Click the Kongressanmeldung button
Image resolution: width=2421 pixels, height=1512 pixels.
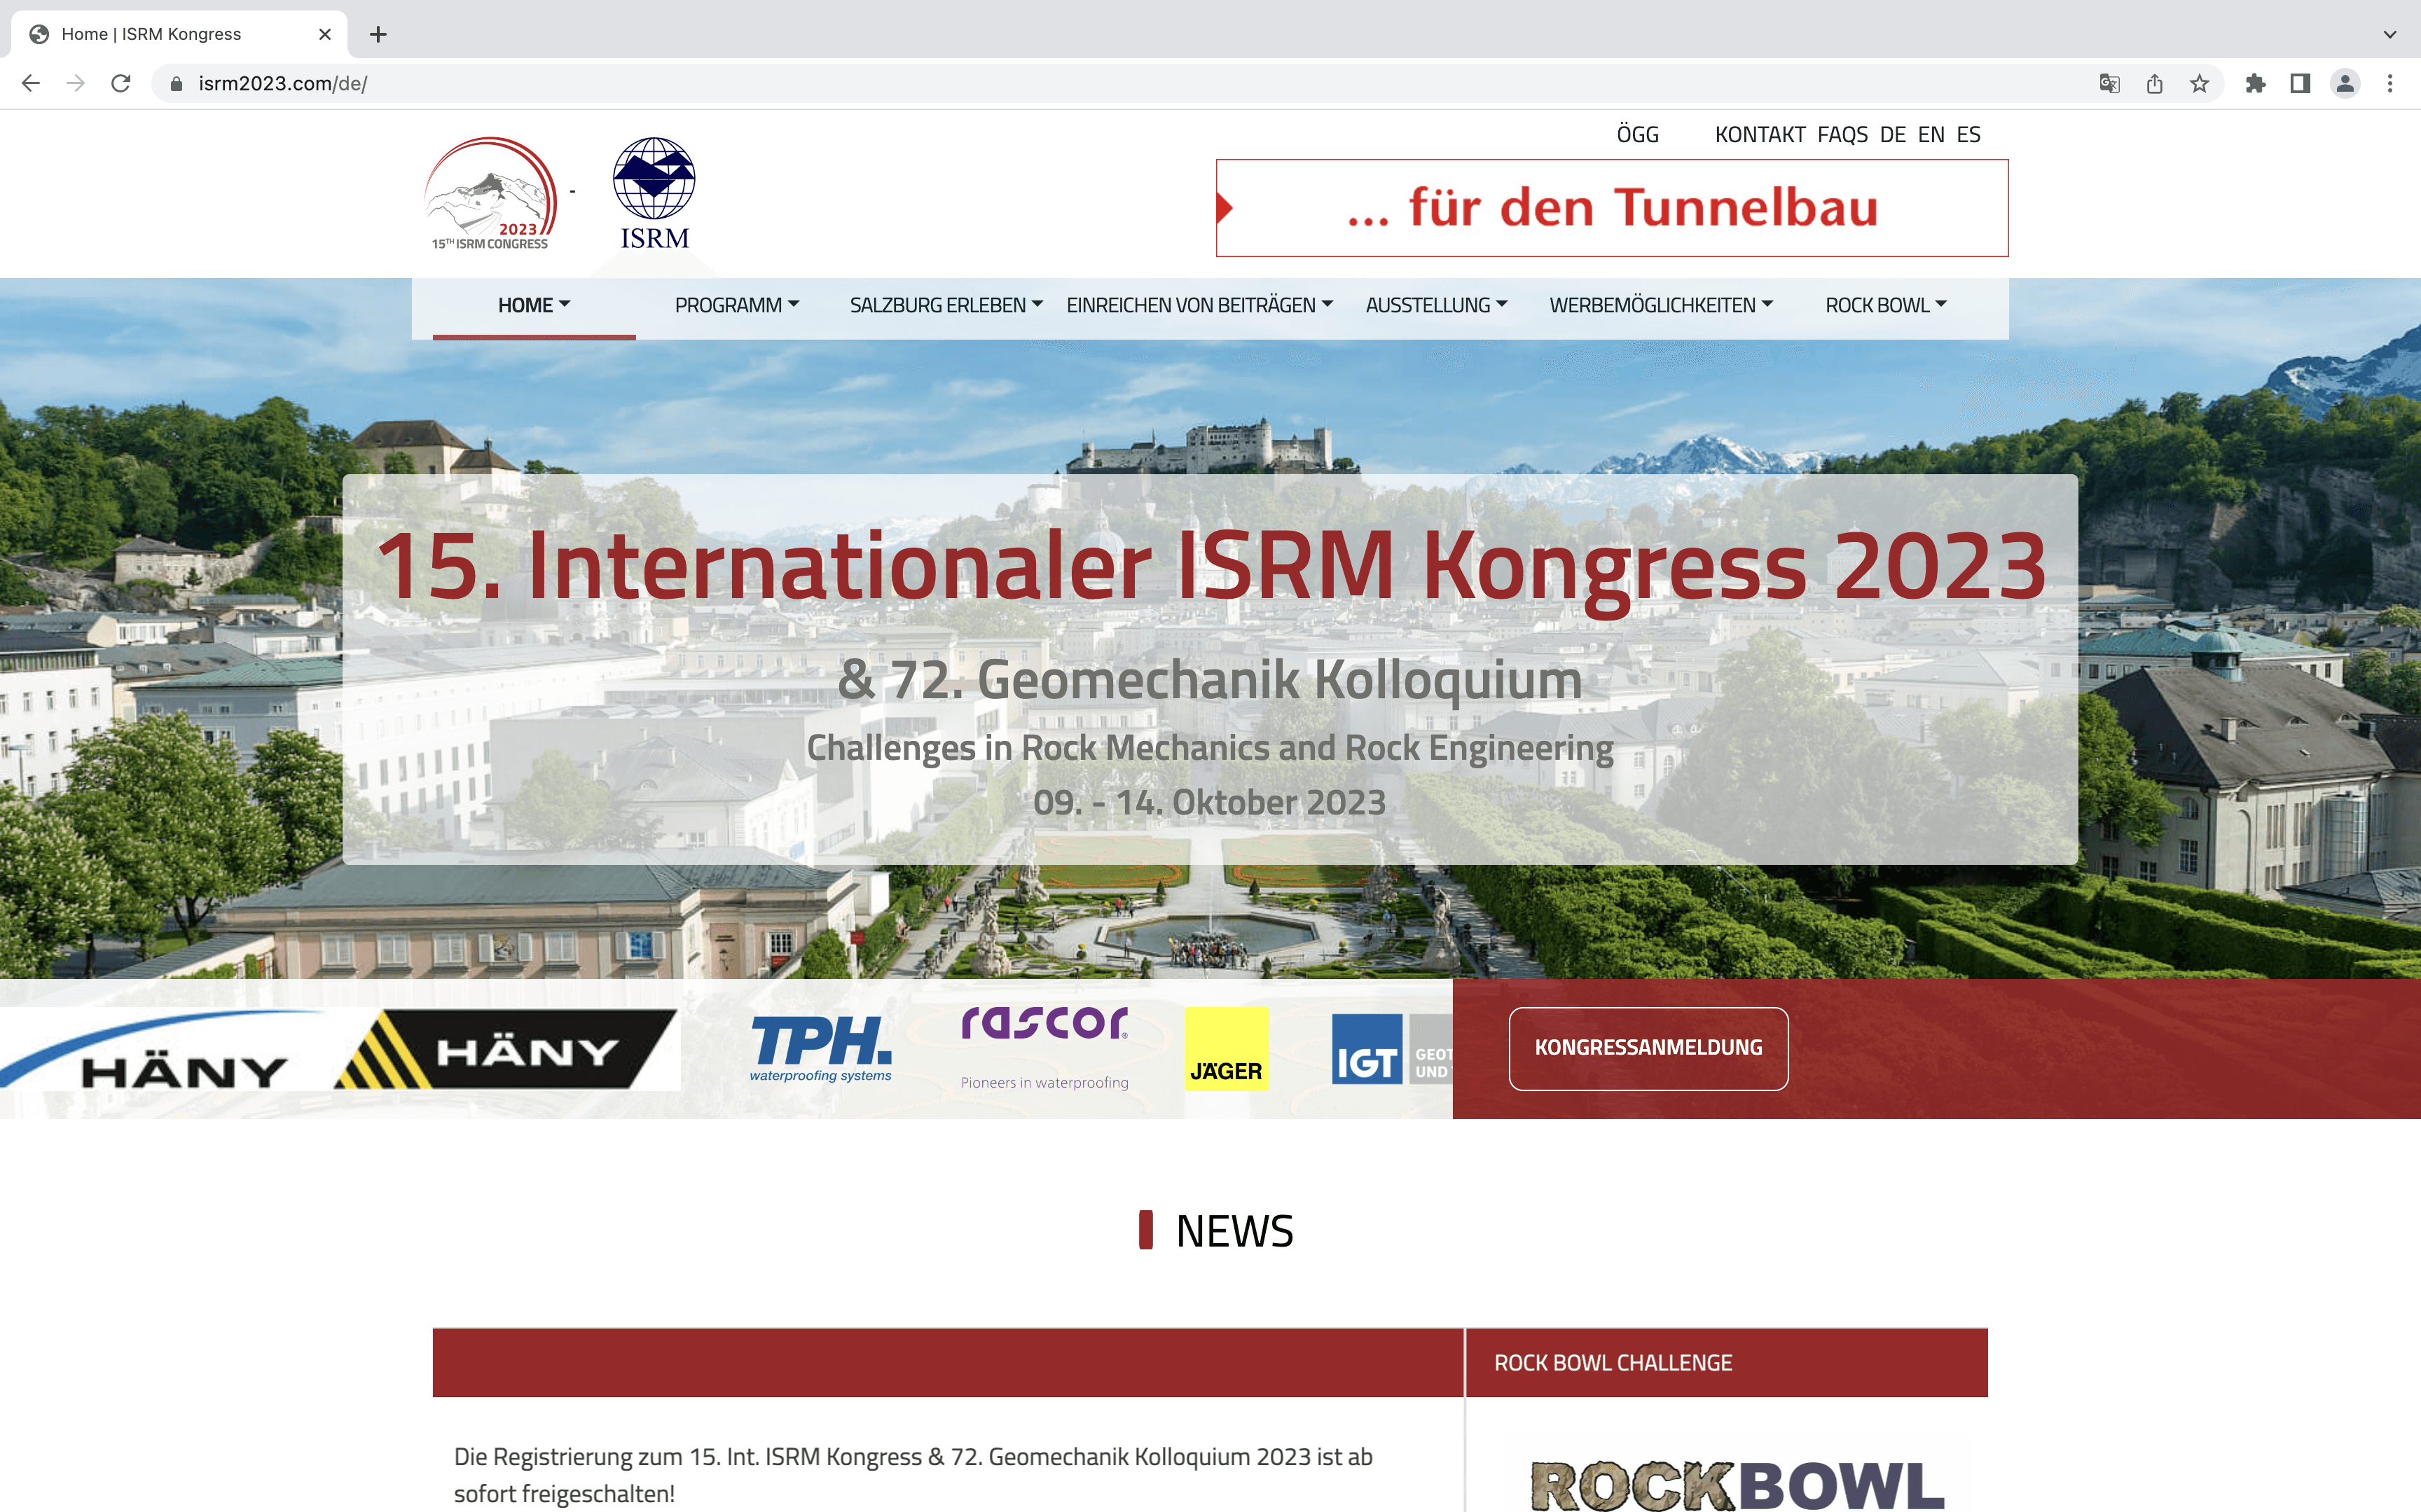pos(1648,1048)
